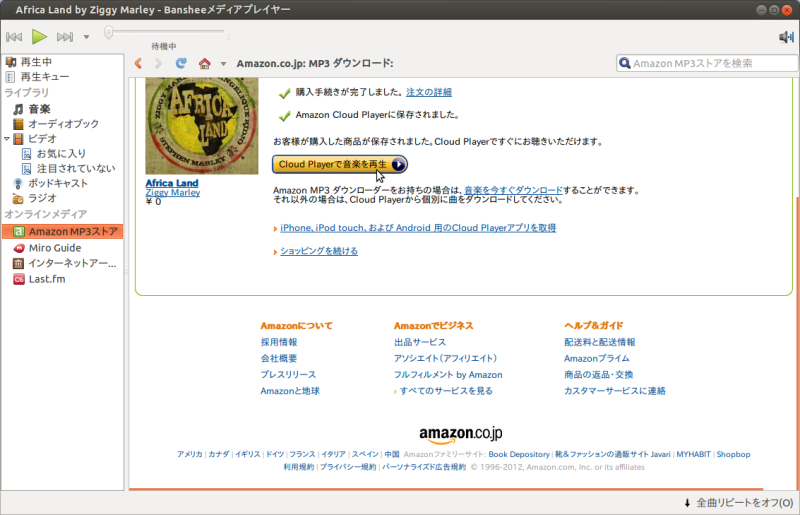Image resolution: width=800 pixels, height=515 pixels.
Task: Start playback with the green play button
Action: (x=39, y=37)
